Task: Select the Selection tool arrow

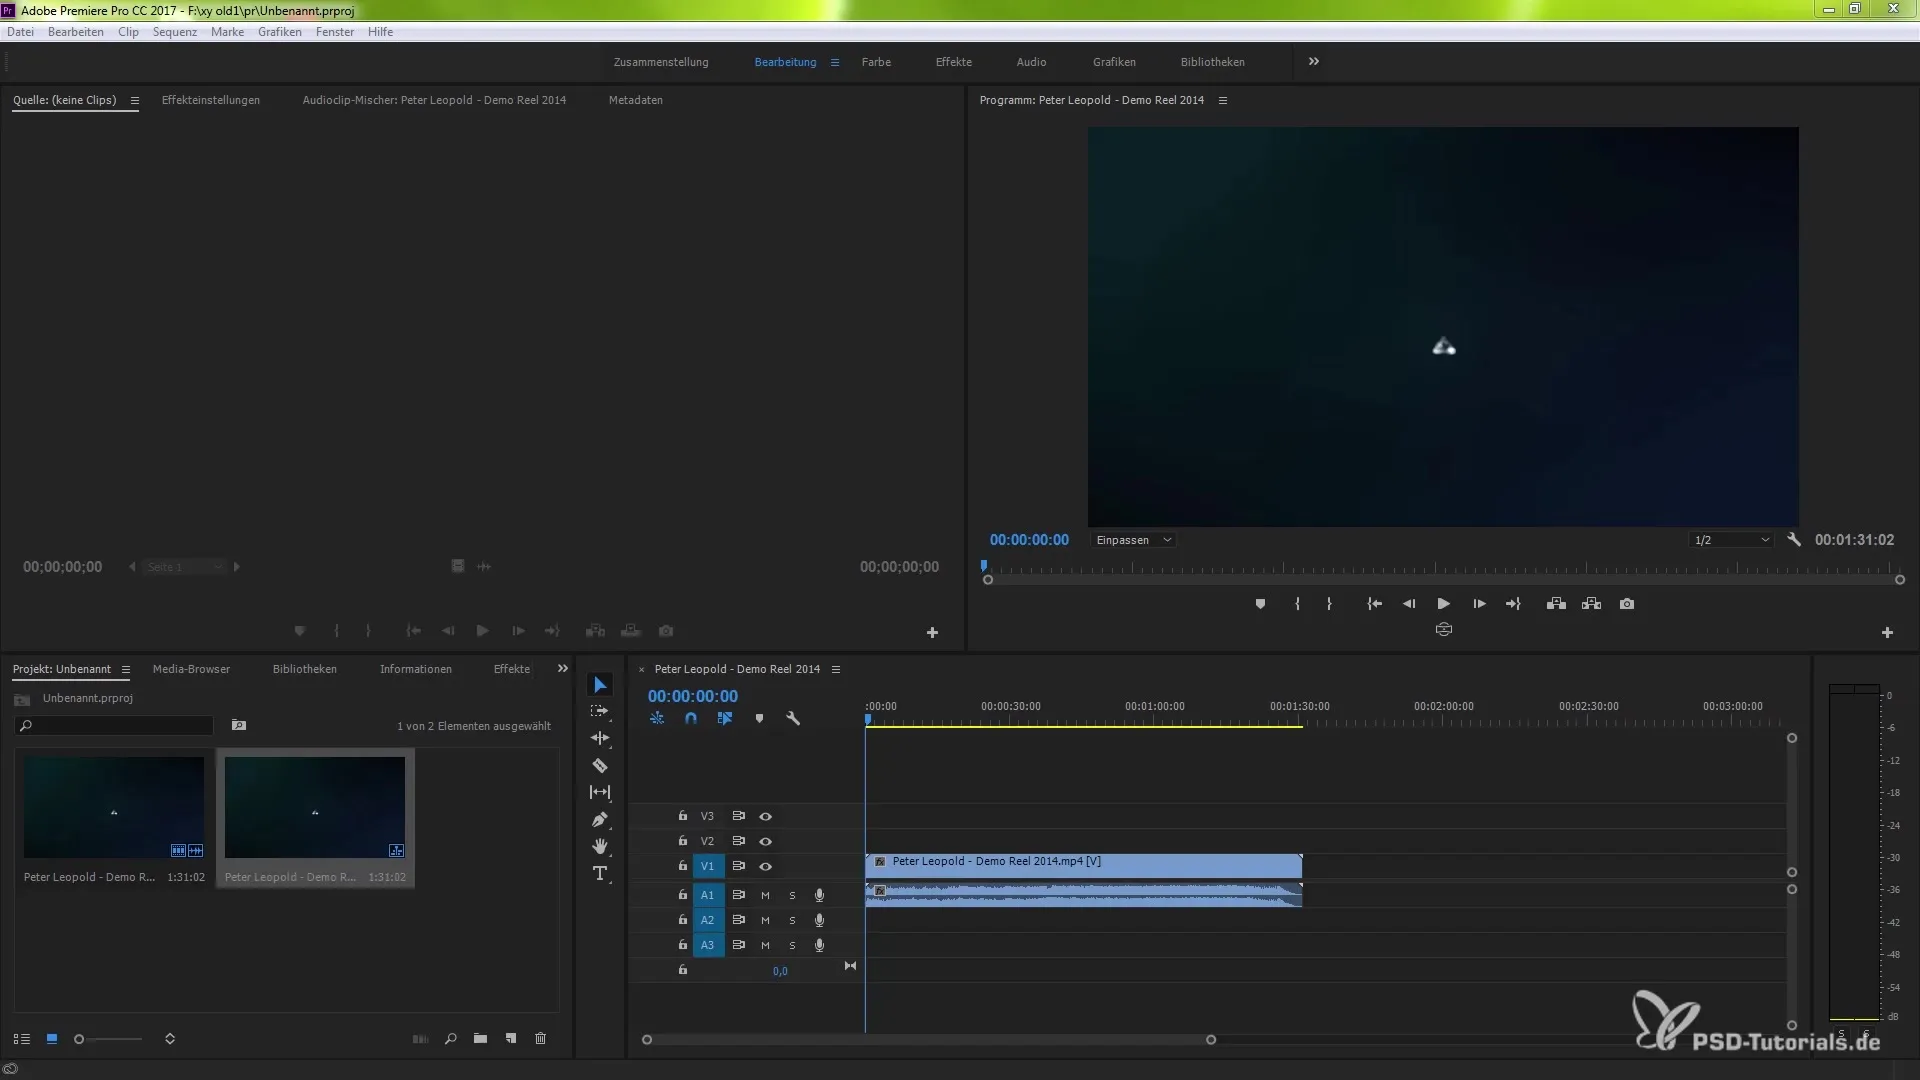Action: [600, 685]
